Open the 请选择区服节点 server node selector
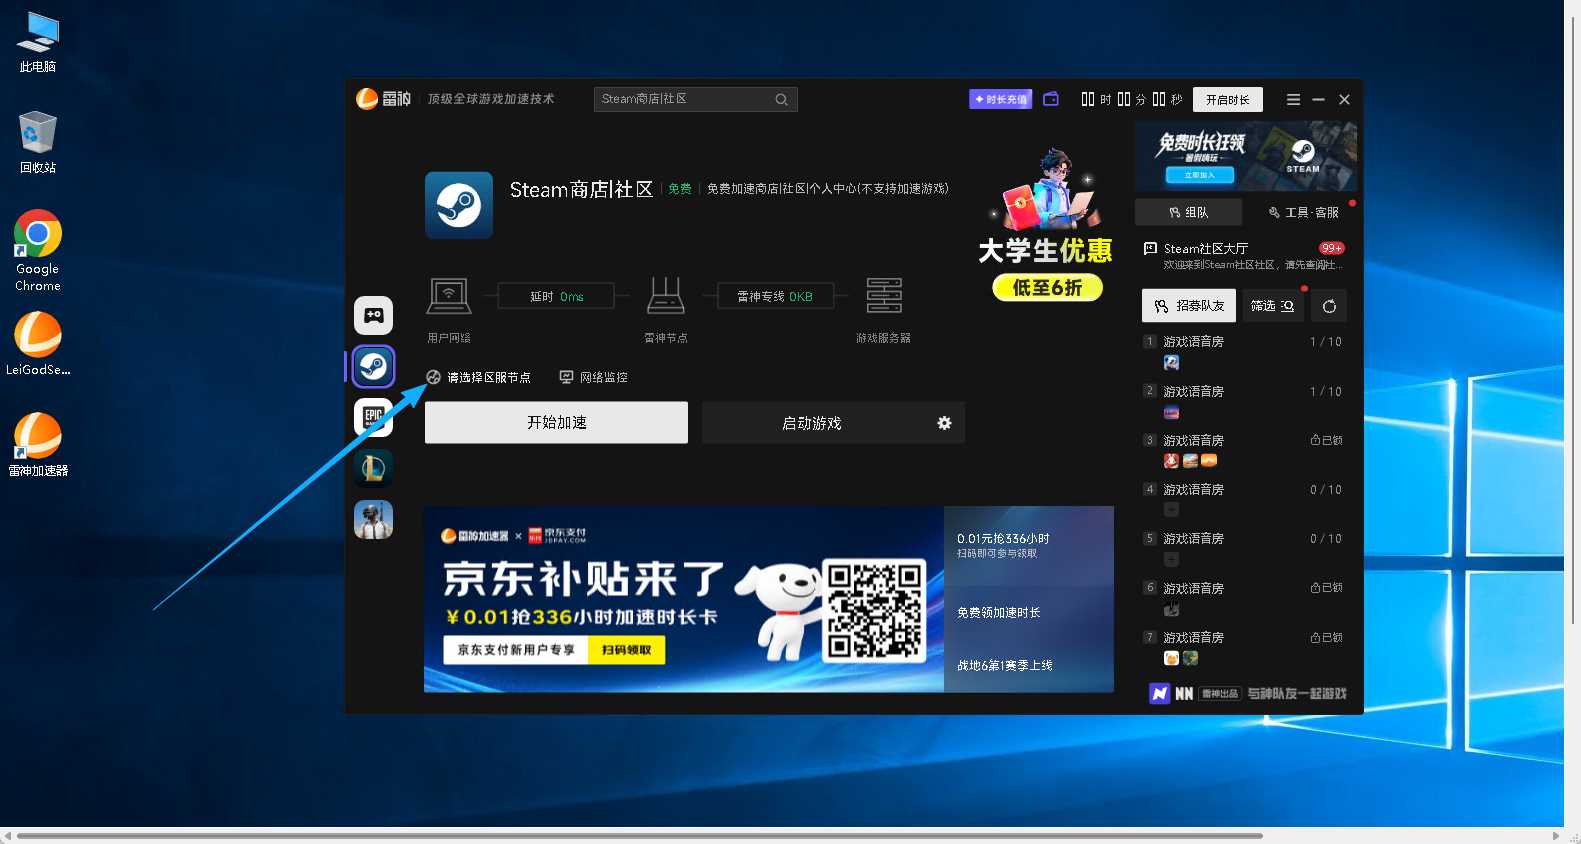The width and height of the screenshot is (1581, 844). (479, 377)
